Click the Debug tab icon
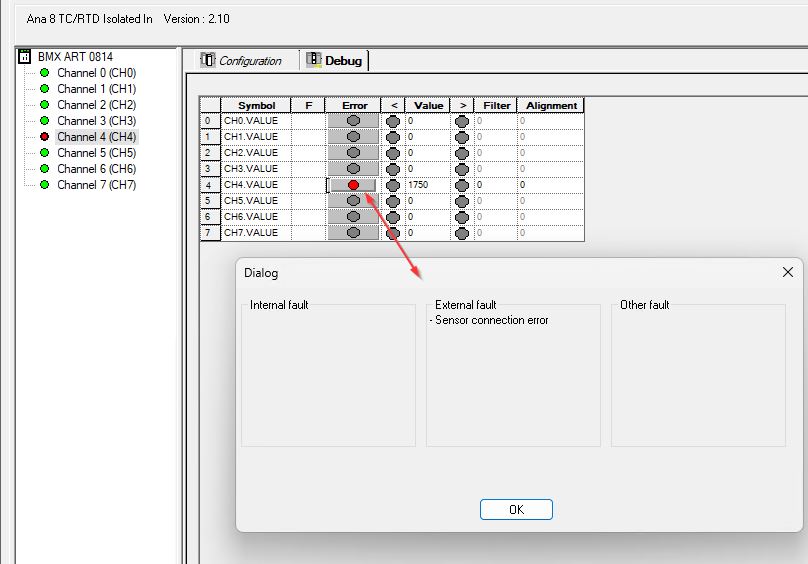 314,60
